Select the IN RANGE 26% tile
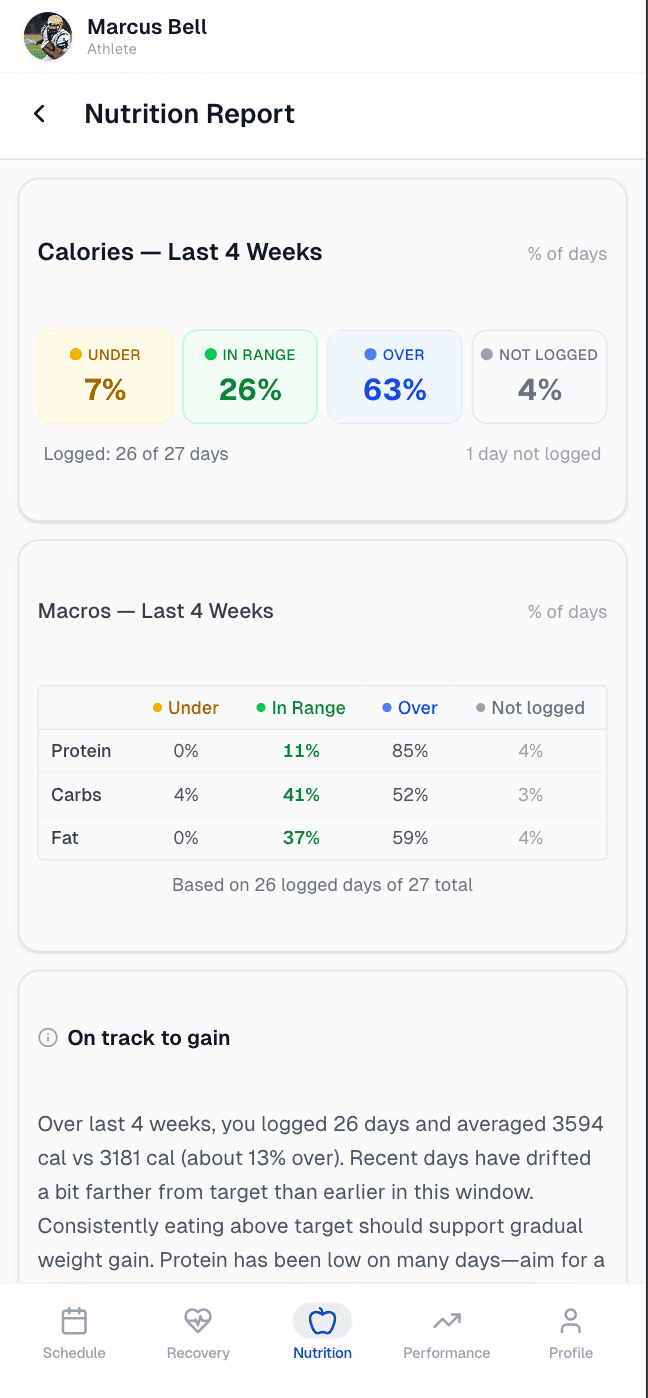The width and height of the screenshot is (648, 1398). pos(250,377)
